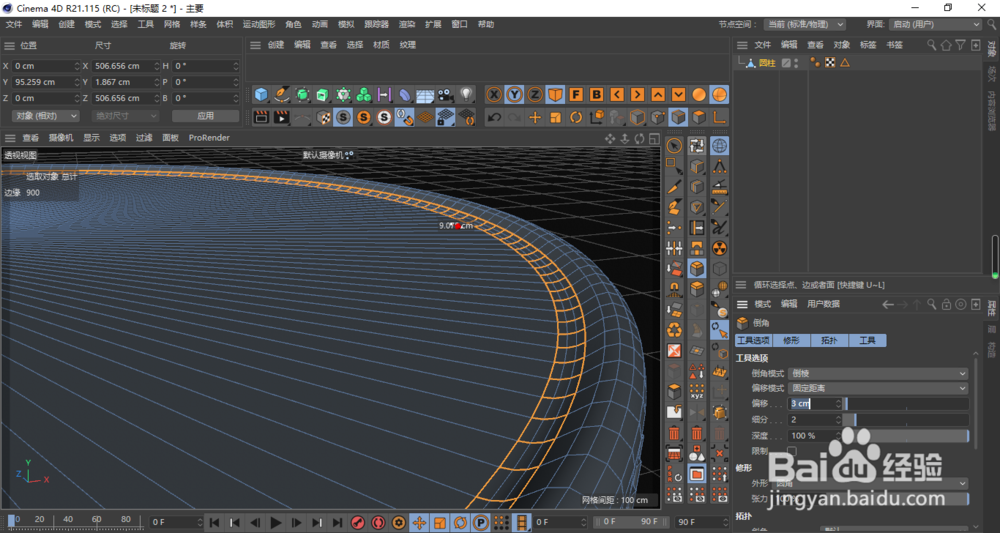
Task: Add a light with the bulb icon
Action: coord(466,95)
